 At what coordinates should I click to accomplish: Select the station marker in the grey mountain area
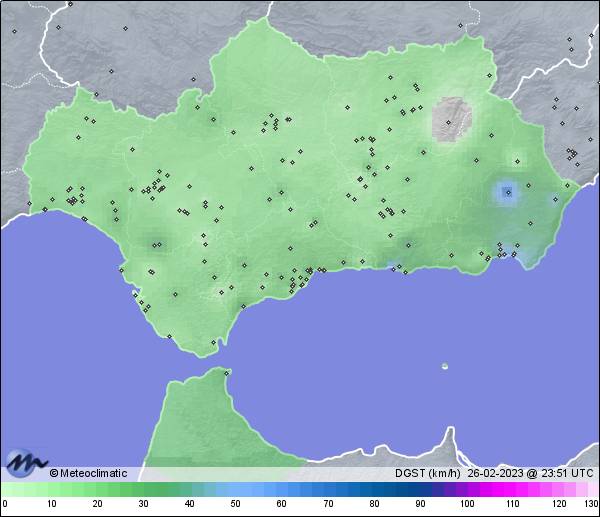[448, 122]
